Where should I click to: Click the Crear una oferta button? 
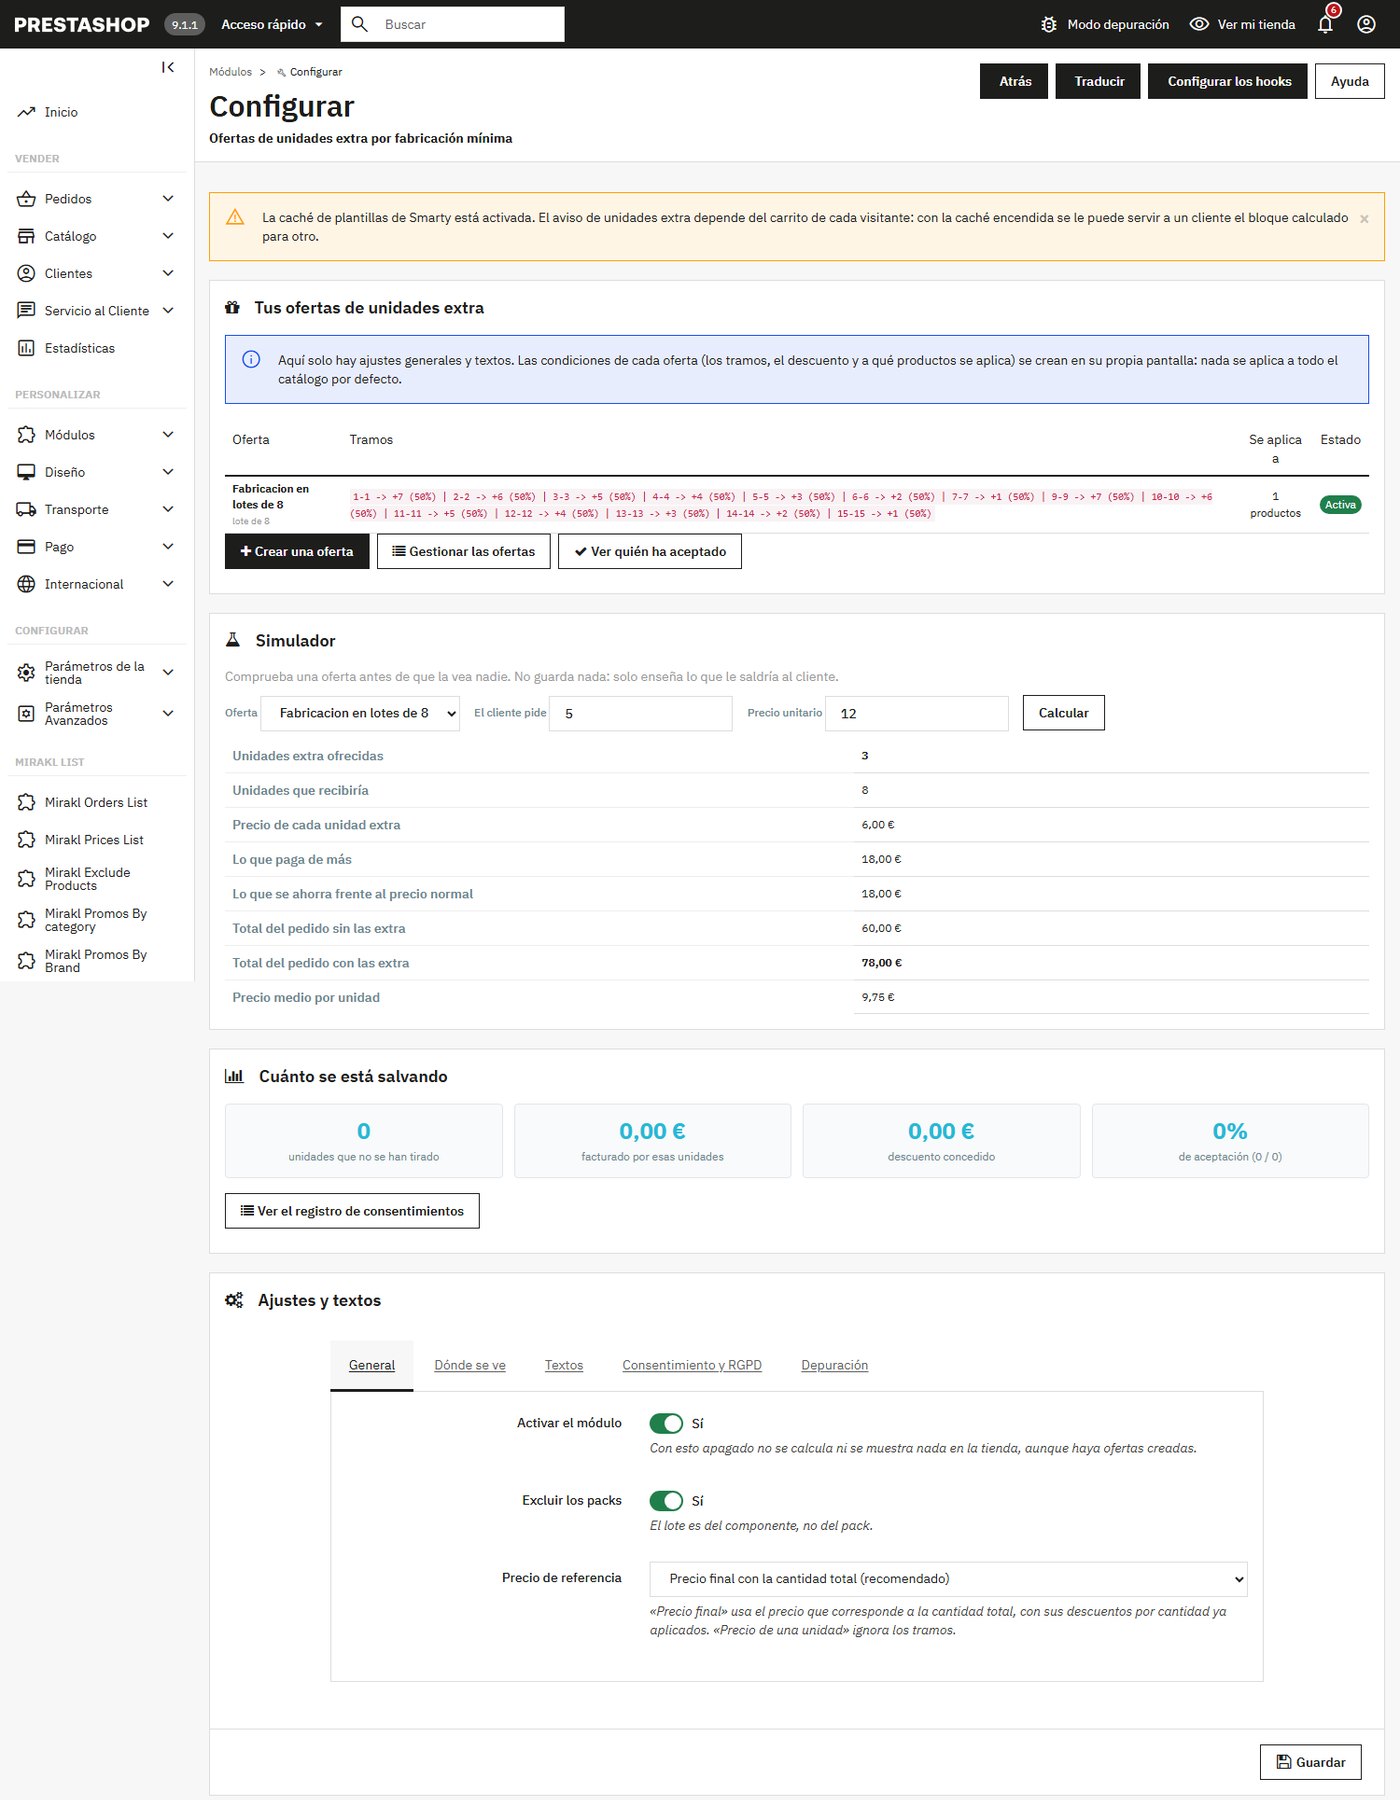tap(297, 551)
